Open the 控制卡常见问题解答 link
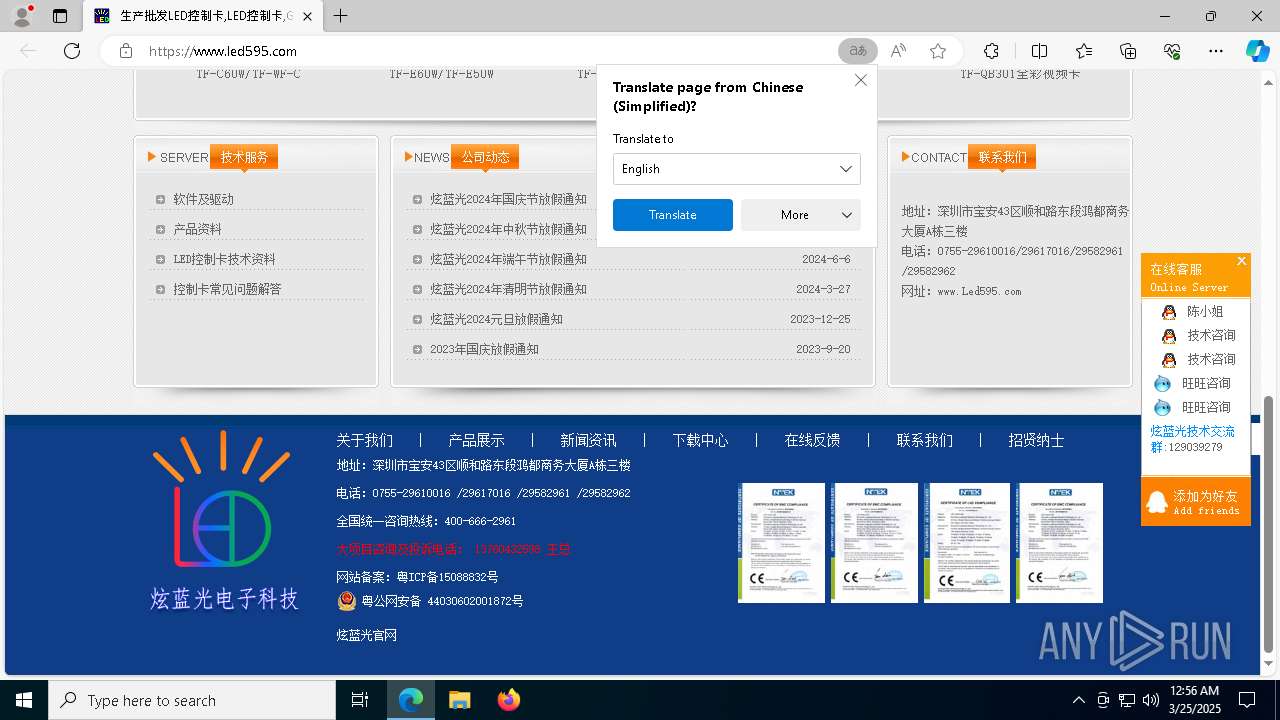This screenshot has height=720, width=1280. (x=227, y=289)
